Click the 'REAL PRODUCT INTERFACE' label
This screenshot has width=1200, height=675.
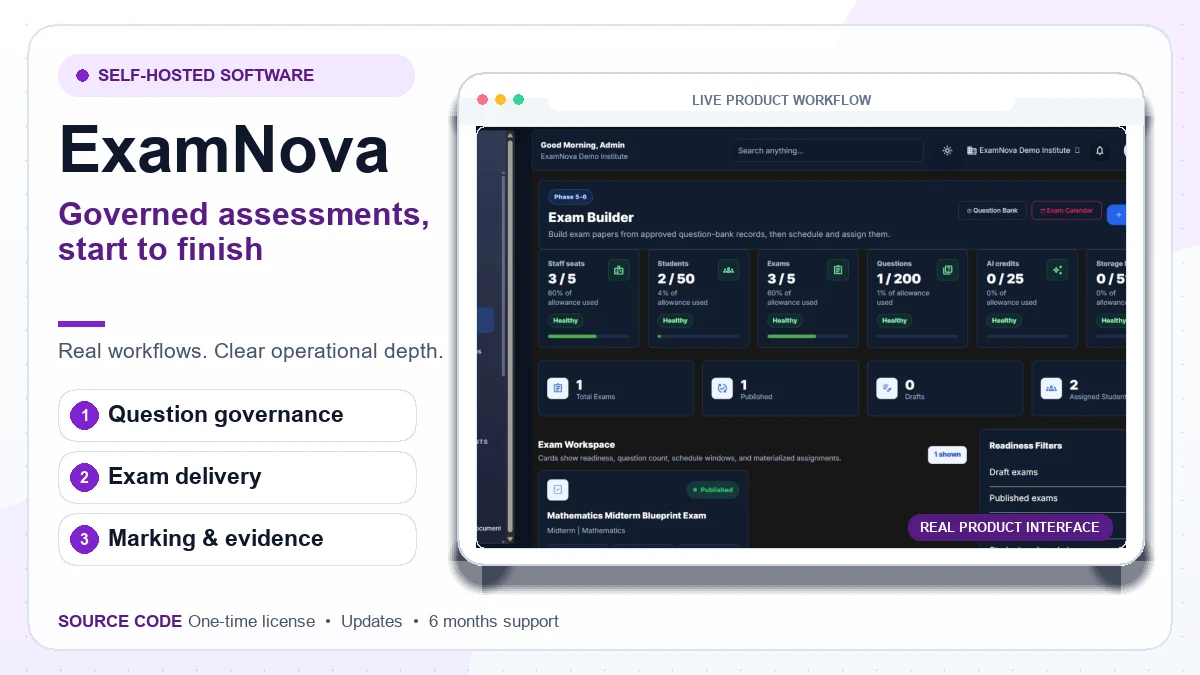pos(1010,527)
